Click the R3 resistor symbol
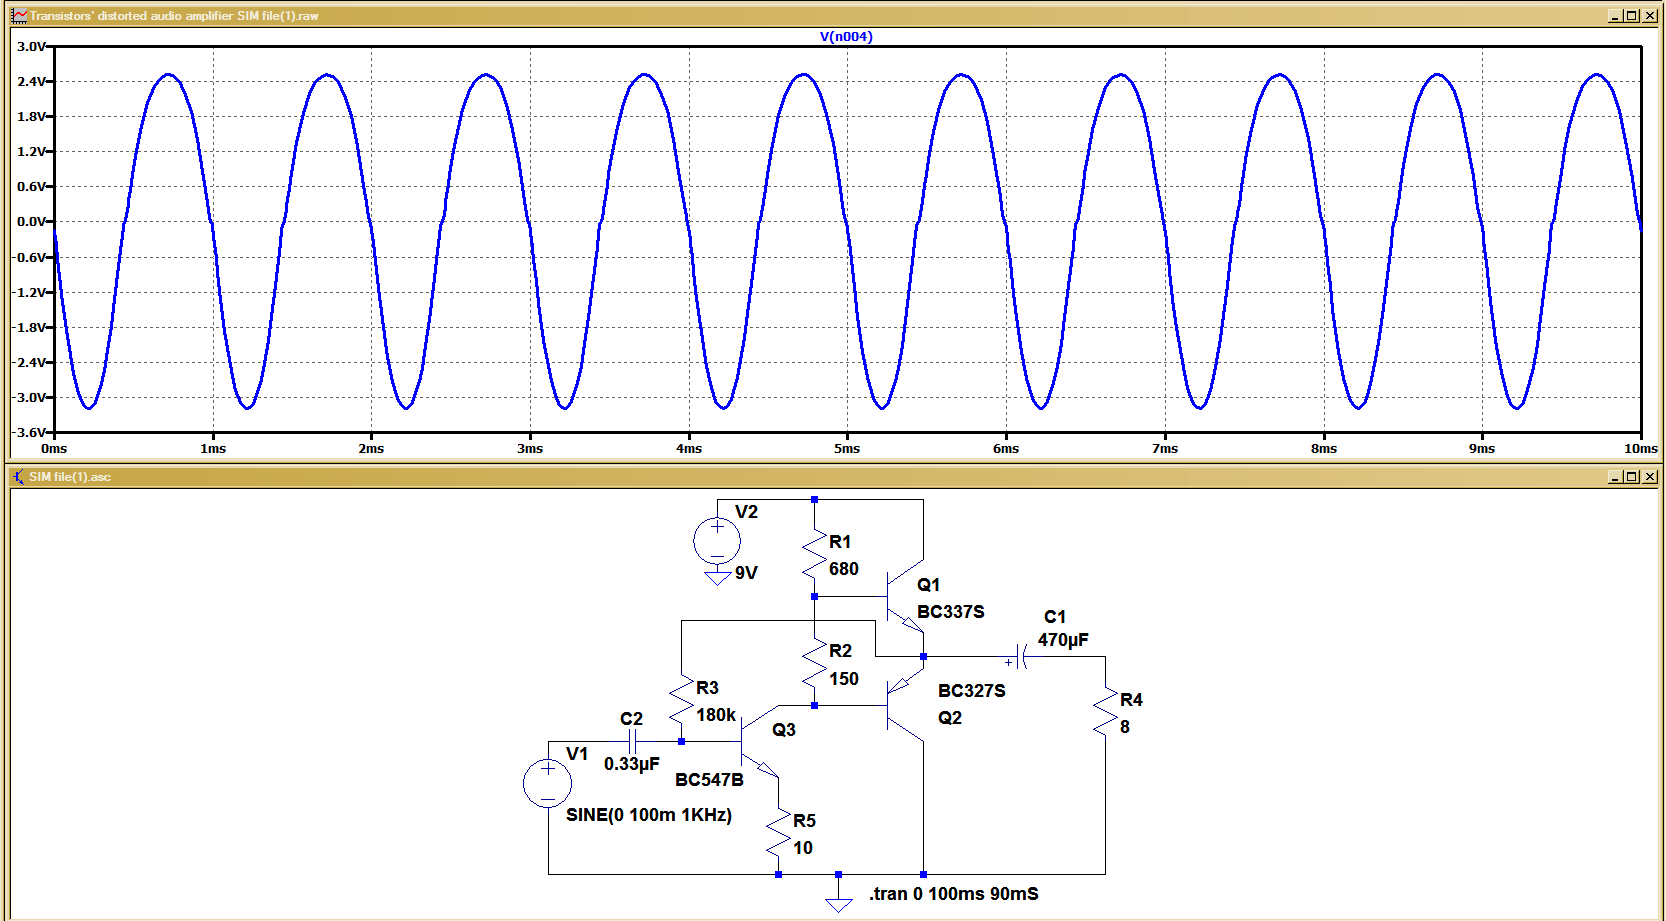Screen dimensions: 1666x921 [x=681, y=701]
